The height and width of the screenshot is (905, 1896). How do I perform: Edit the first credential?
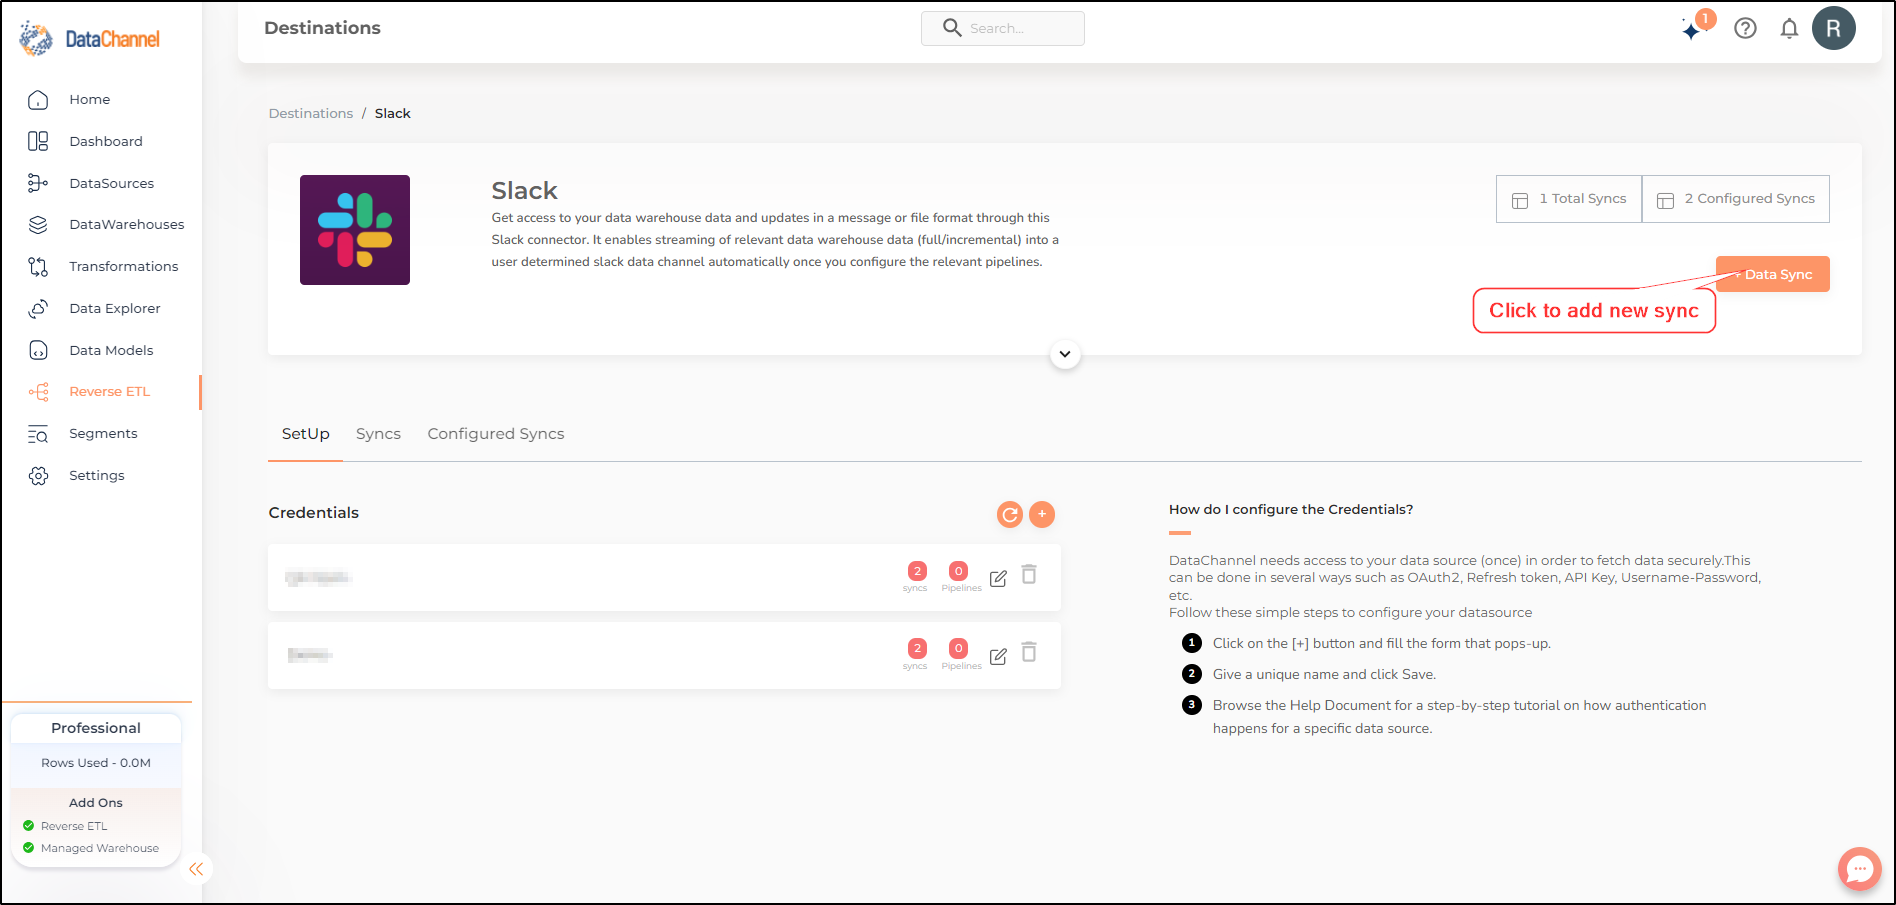pos(998,578)
